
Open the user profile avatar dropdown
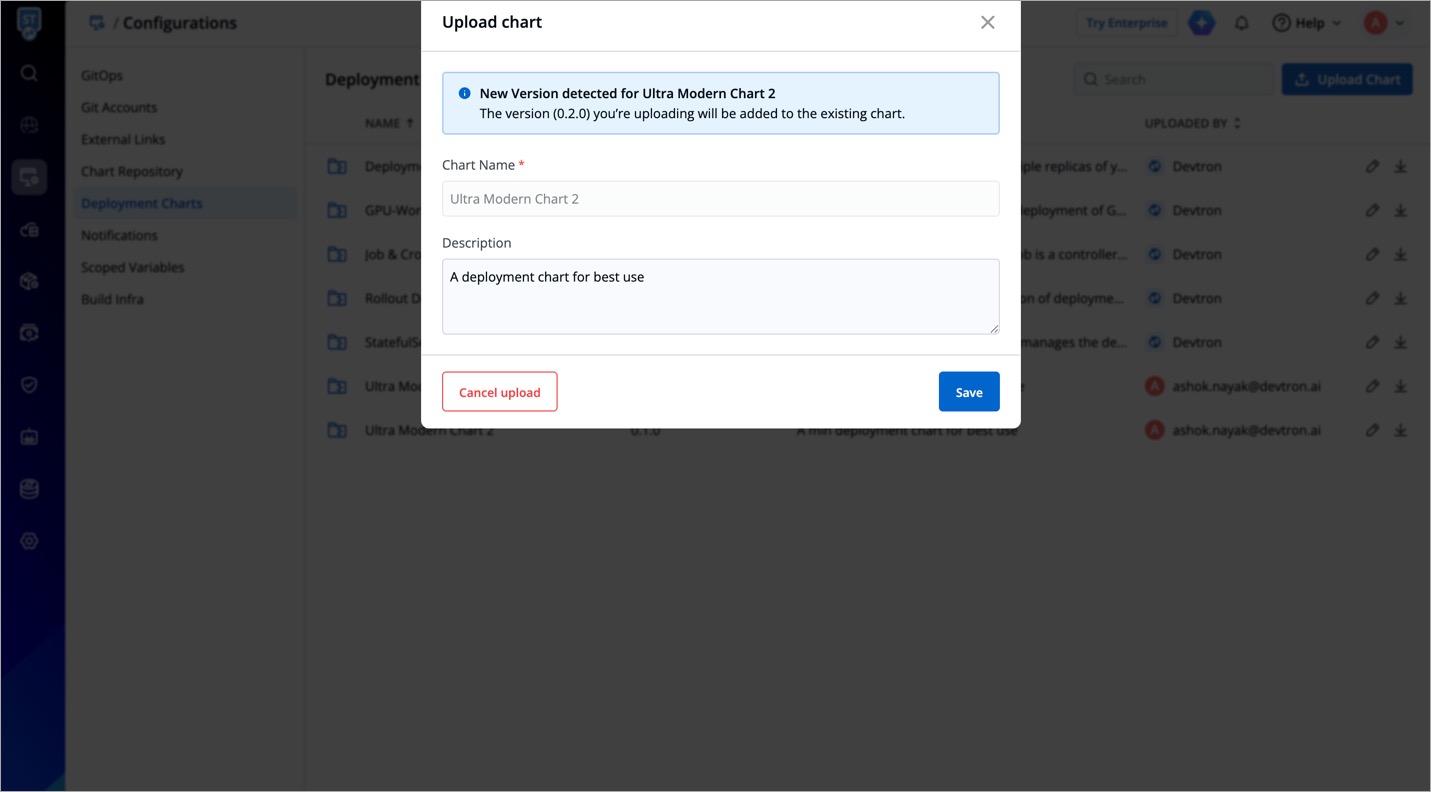[1384, 23]
